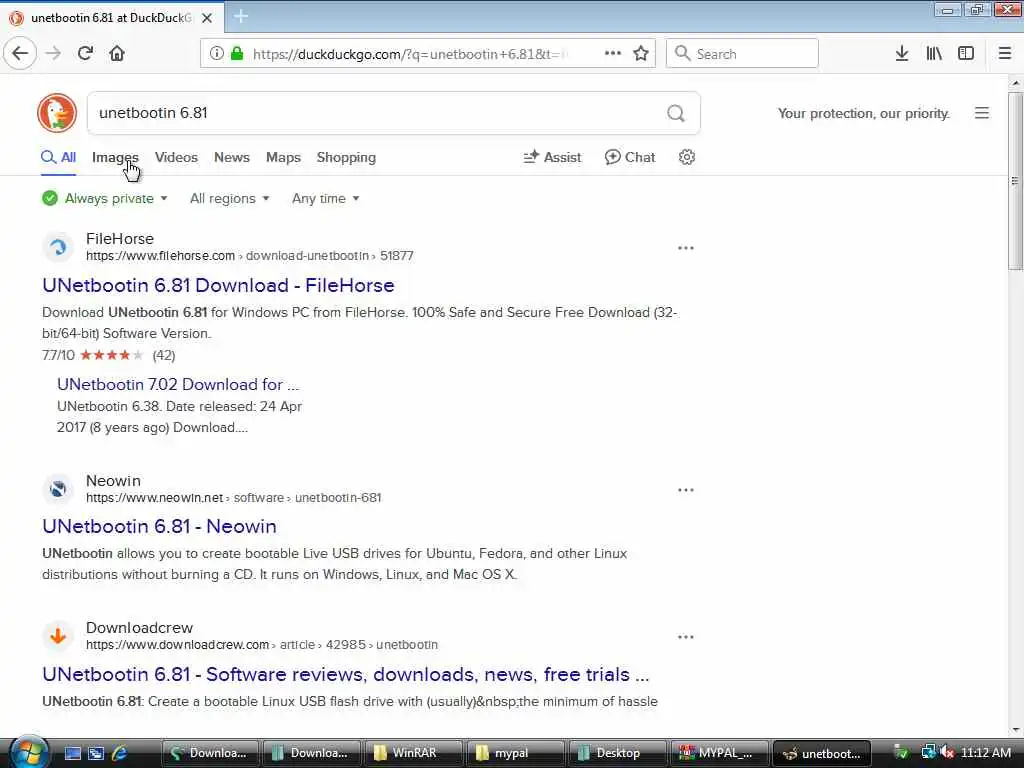
Task: Click Your protection, our priority text
Action: click(863, 114)
